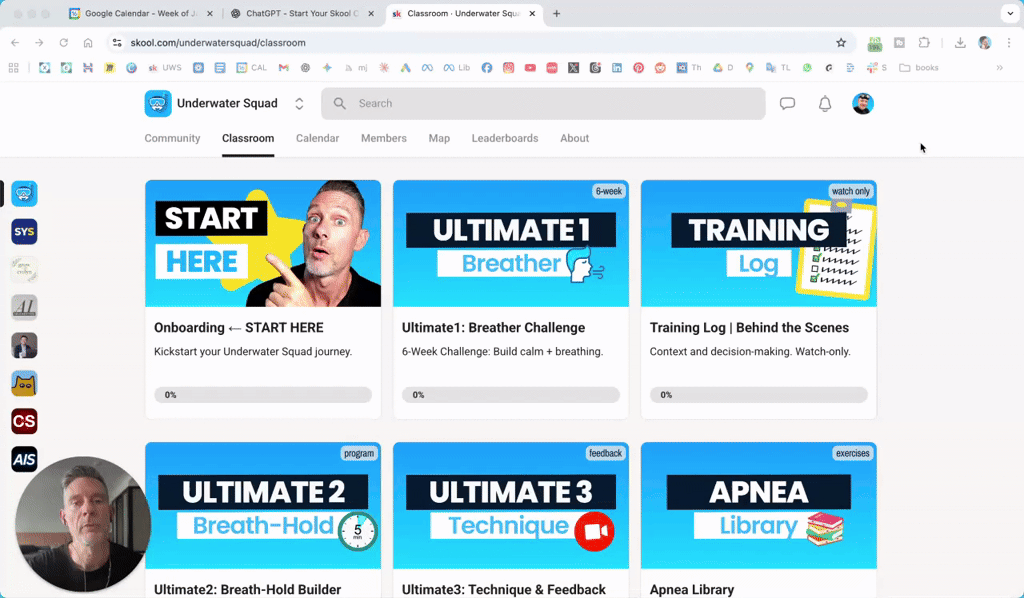Open Ultimate2: Breath-Hold Builder title
The image size is (1024, 598).
click(248, 590)
